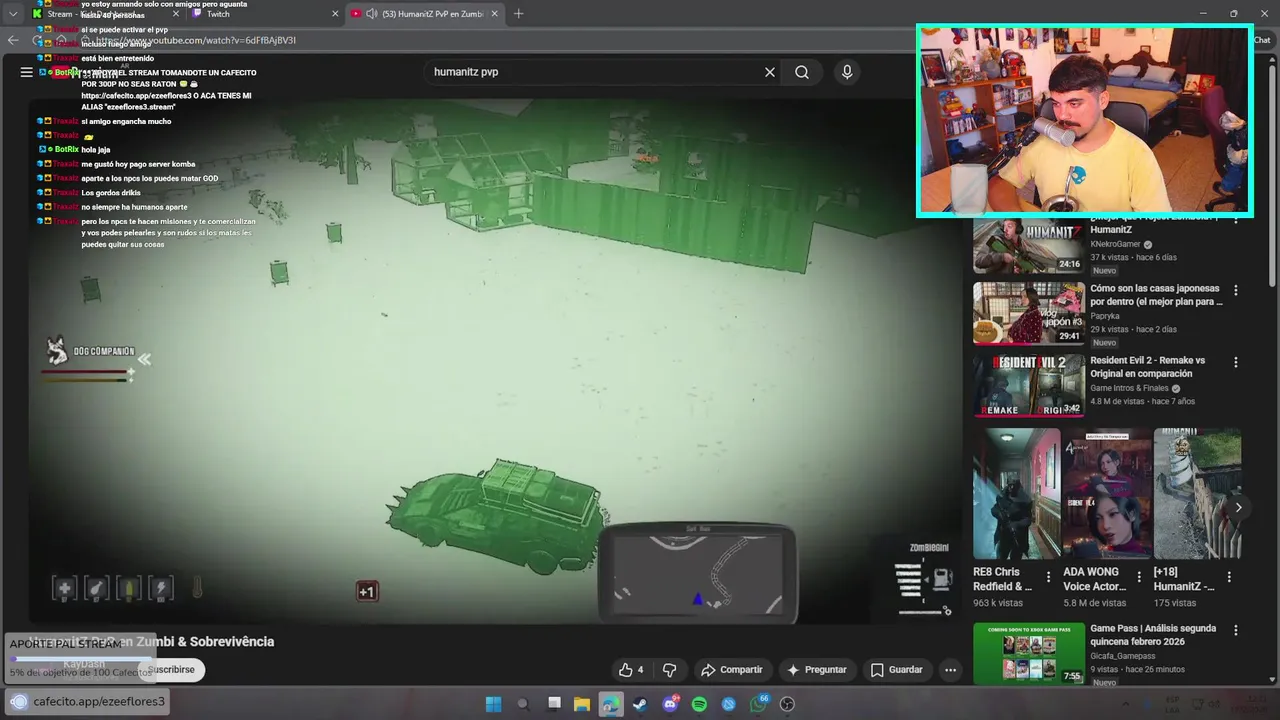The height and width of the screenshot is (720, 1280).
Task: Open options menu for Resident Evil 2 video
Action: 1235,362
